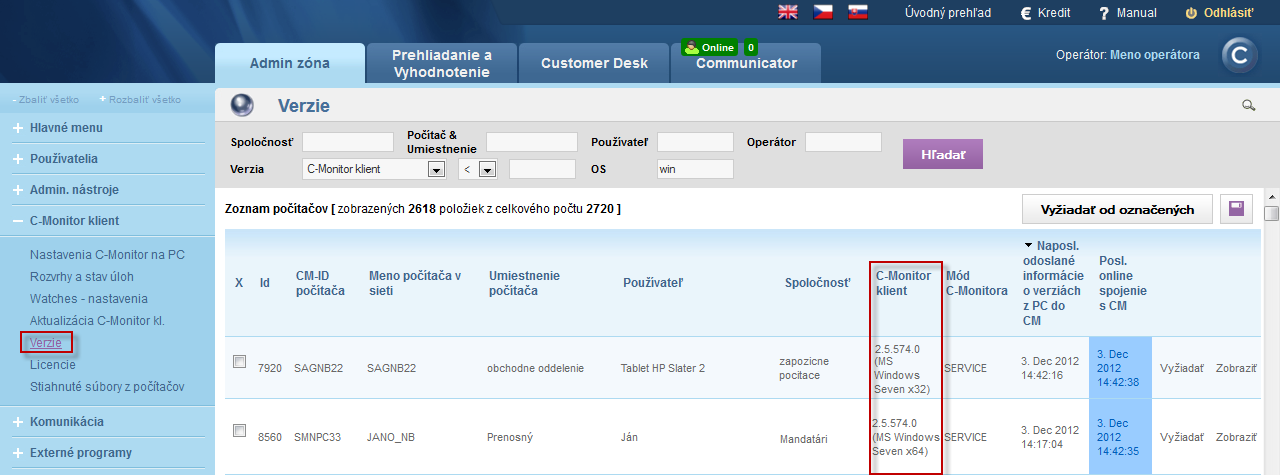Screen dimensions: 1280x475
Task: Open Kredit link
Action: [1045, 13]
